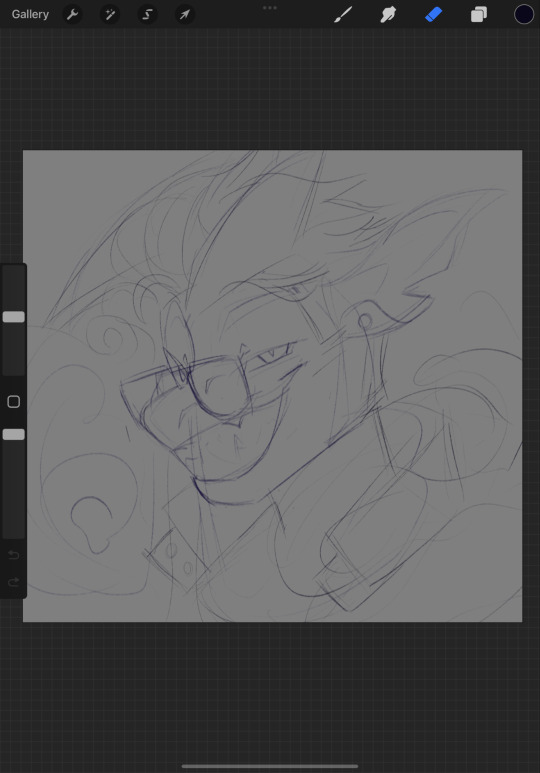Open the Adjustments magic wand menu
540x773 pixels.
pos(110,14)
